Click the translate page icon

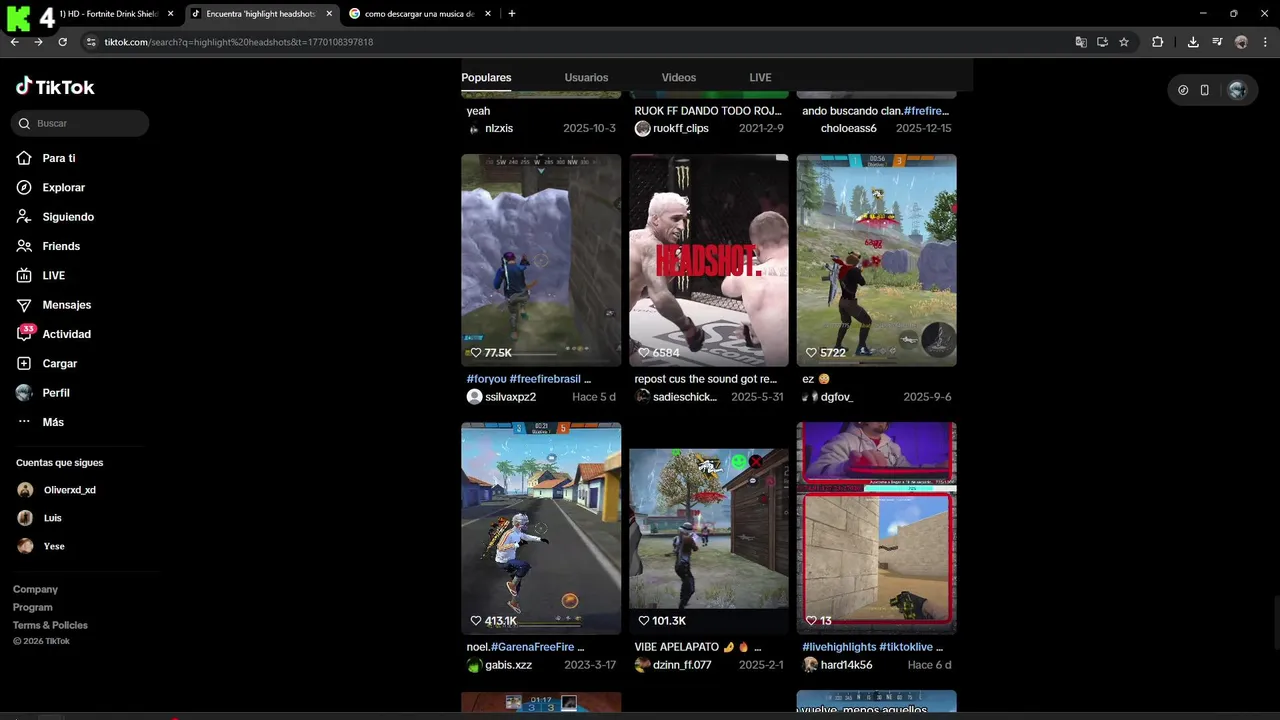point(1081,42)
